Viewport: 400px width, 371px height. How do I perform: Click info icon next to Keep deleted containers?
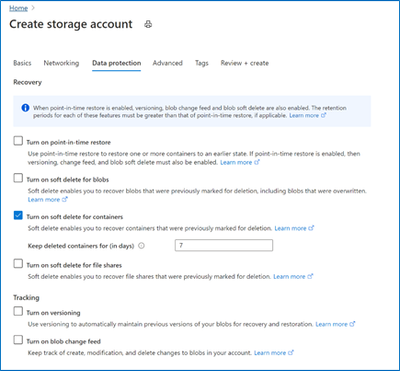(x=141, y=246)
